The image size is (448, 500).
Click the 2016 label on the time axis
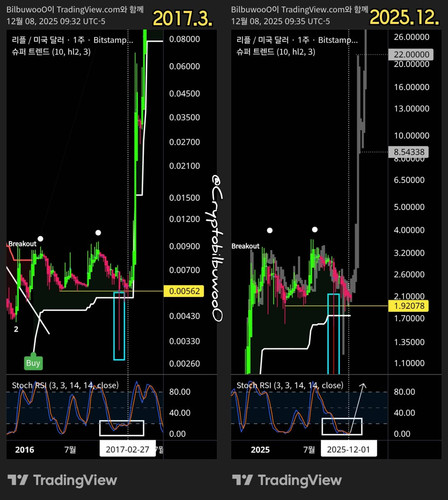pos(24,450)
